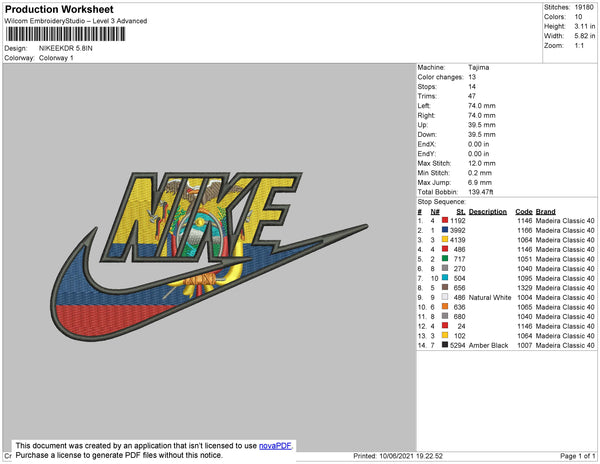Click 'Wilcom EmbroideryStudio – Level 3 Advanced' subtitle
Viewport: 600px width, 464px height.
(x=76, y=21)
